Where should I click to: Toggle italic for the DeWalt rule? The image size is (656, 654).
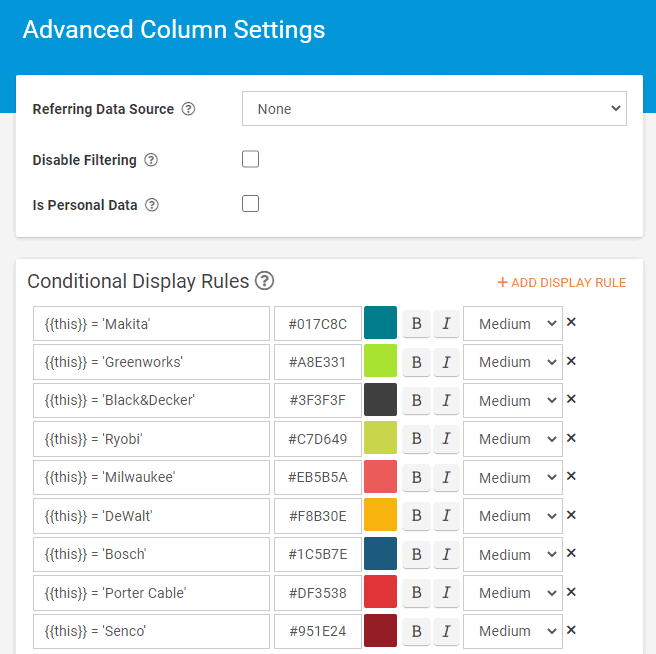pyautogui.click(x=446, y=516)
